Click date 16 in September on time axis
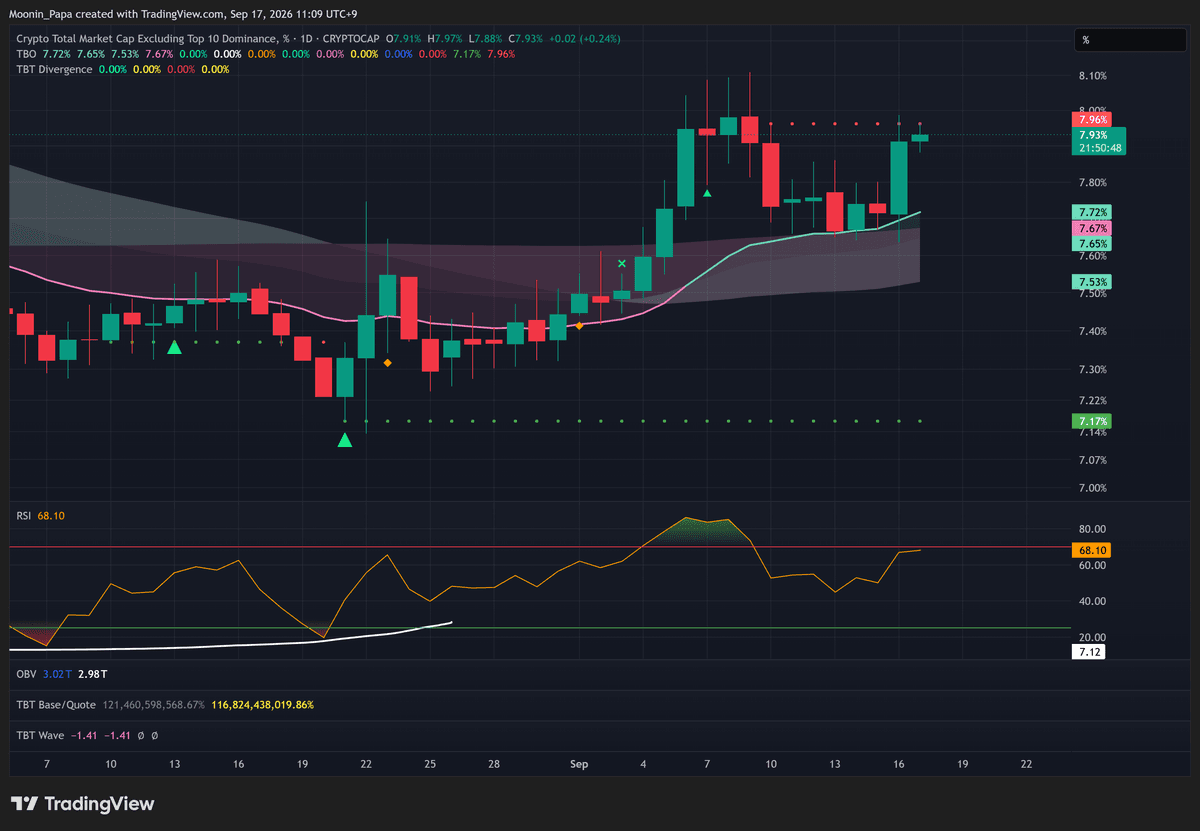 click(x=899, y=763)
